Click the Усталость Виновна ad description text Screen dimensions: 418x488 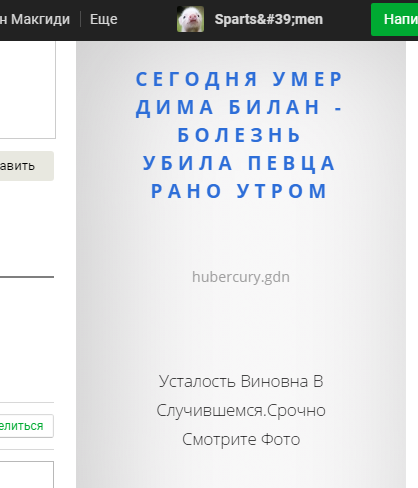[x=241, y=410]
